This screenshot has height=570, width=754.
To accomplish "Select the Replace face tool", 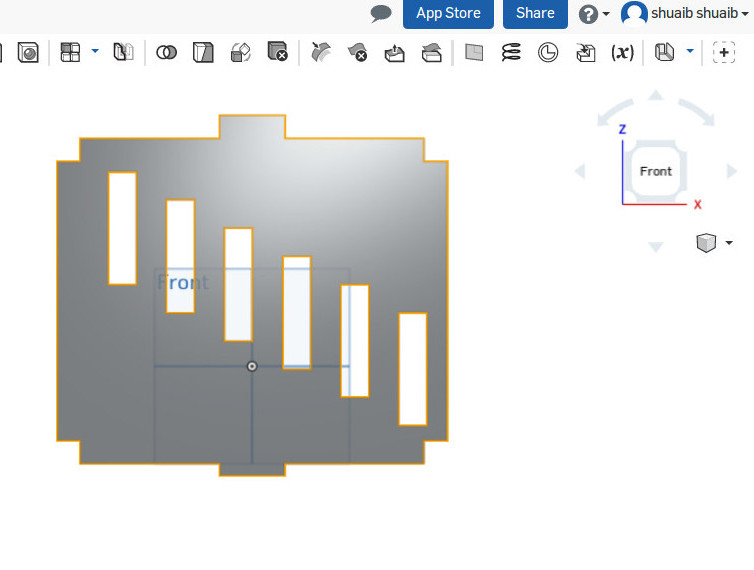I will 432,53.
